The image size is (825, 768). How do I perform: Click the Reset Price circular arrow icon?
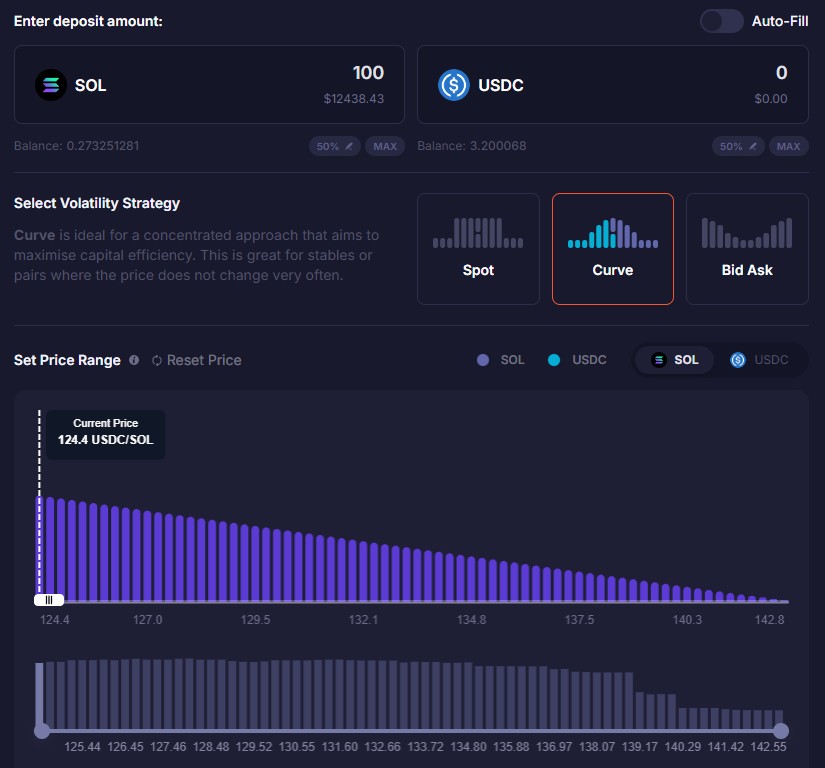tap(157, 360)
